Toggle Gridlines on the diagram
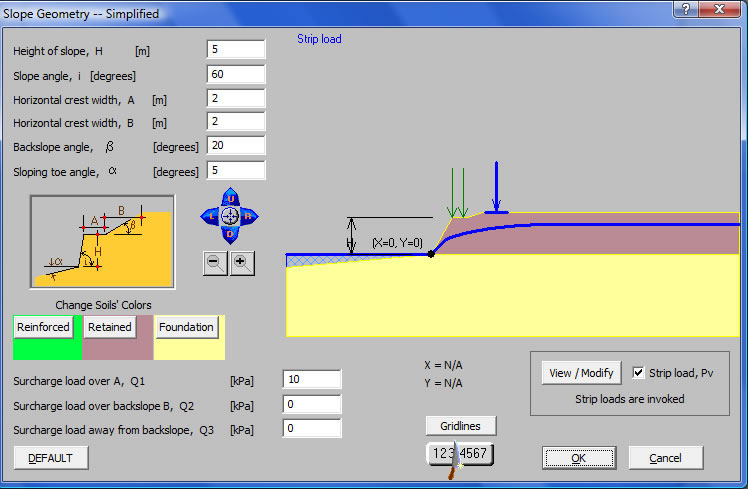The image size is (748, 489). 460,426
